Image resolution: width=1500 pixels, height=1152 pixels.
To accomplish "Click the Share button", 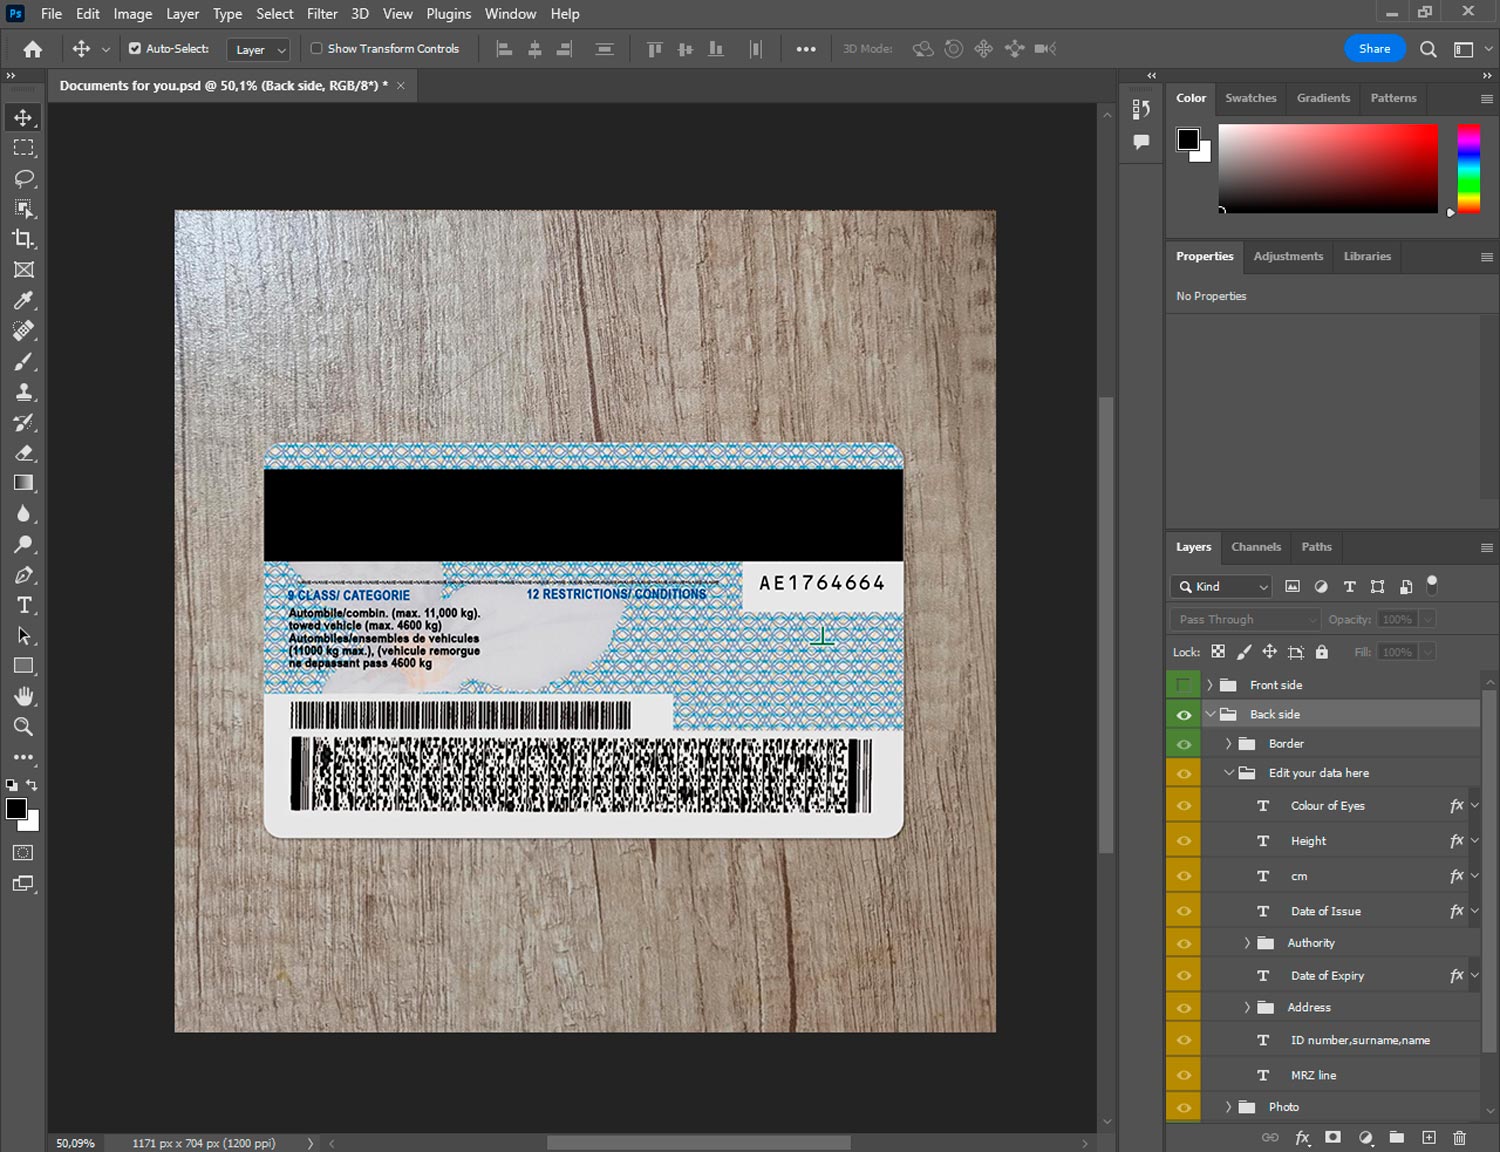I will [1374, 48].
